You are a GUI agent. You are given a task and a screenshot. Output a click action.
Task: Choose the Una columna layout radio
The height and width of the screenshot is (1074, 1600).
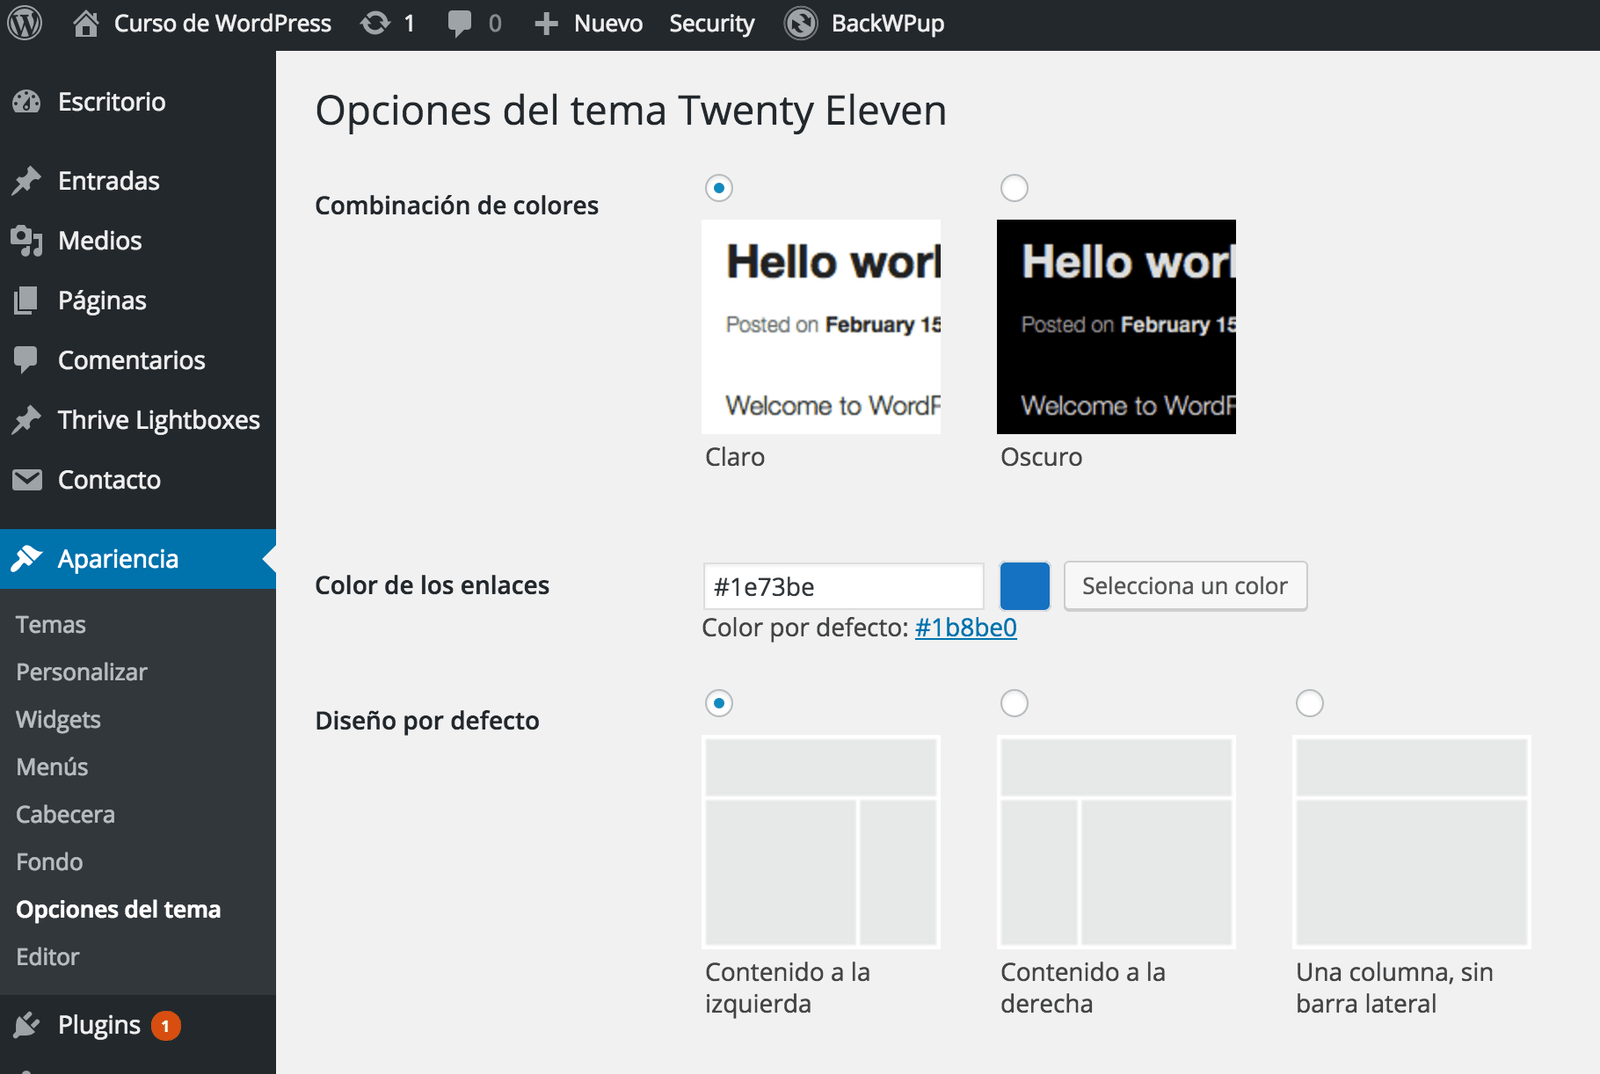click(x=1310, y=703)
